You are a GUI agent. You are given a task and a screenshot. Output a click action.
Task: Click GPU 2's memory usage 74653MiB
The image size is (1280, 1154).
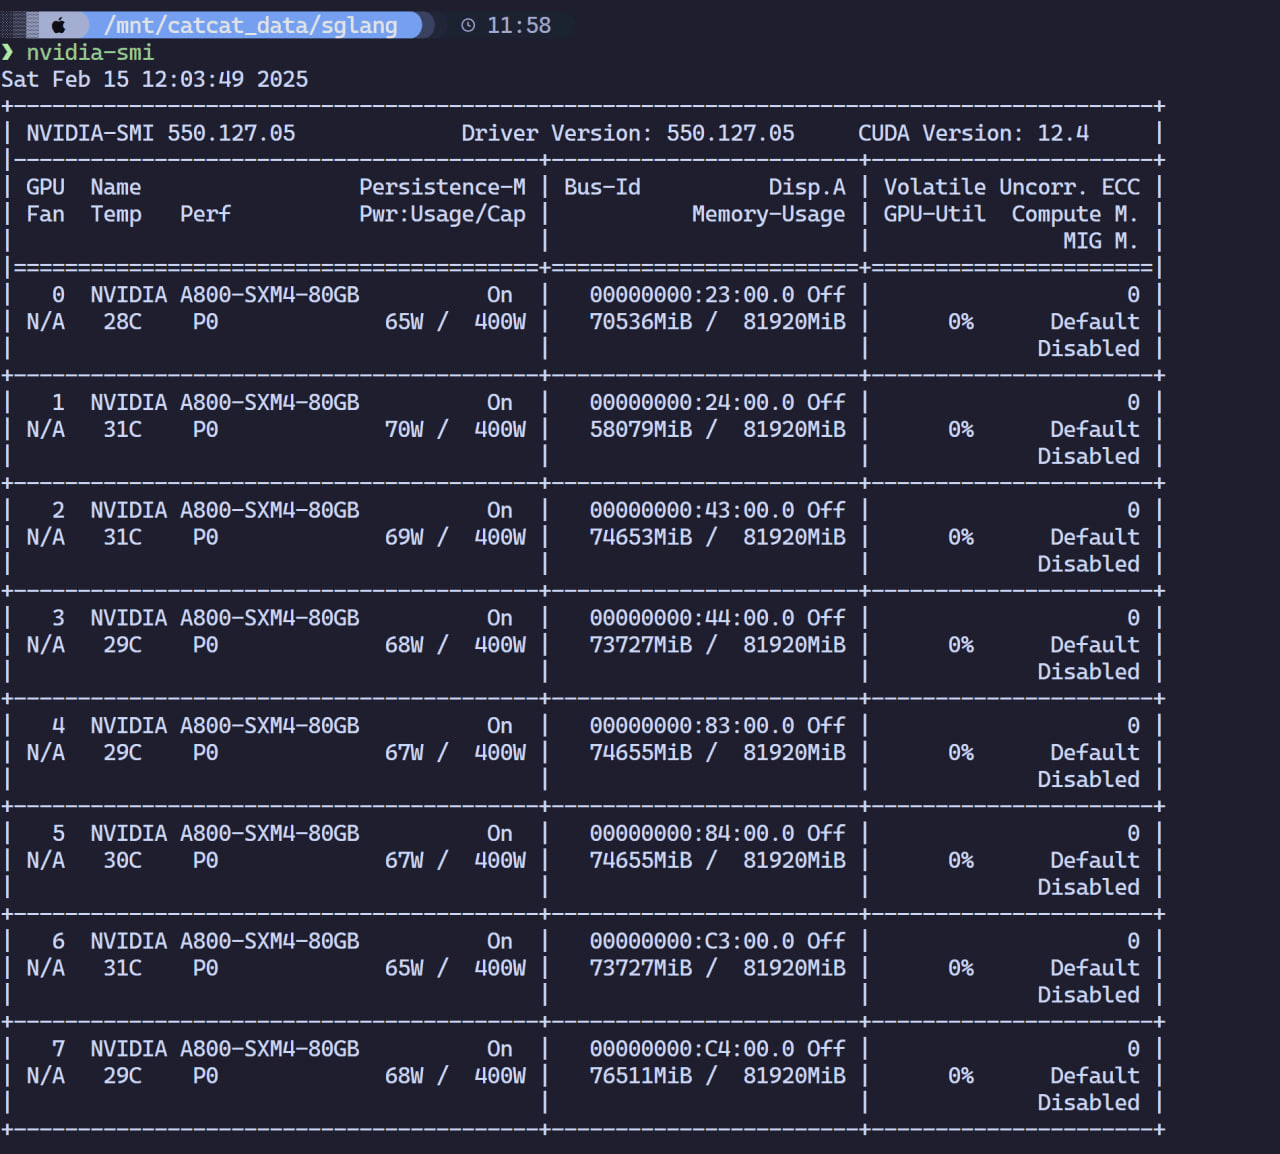click(641, 537)
